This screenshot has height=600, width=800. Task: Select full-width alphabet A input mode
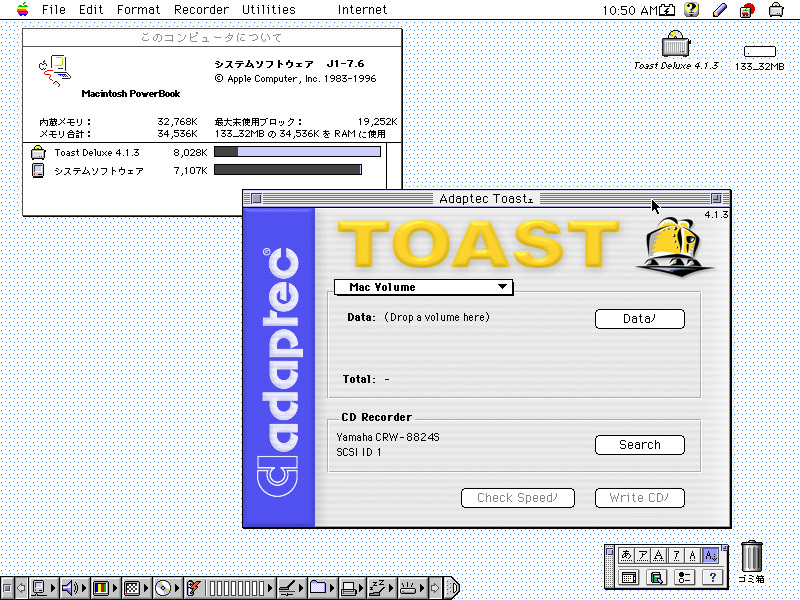point(659,555)
